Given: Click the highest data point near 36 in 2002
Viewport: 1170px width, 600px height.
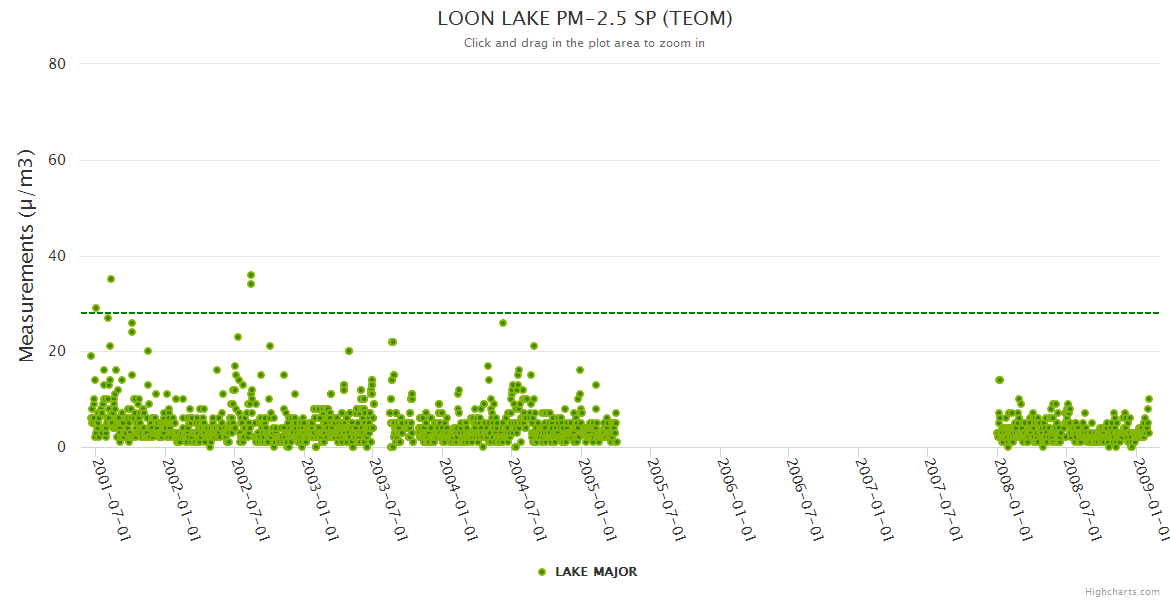Looking at the screenshot, I should (251, 275).
